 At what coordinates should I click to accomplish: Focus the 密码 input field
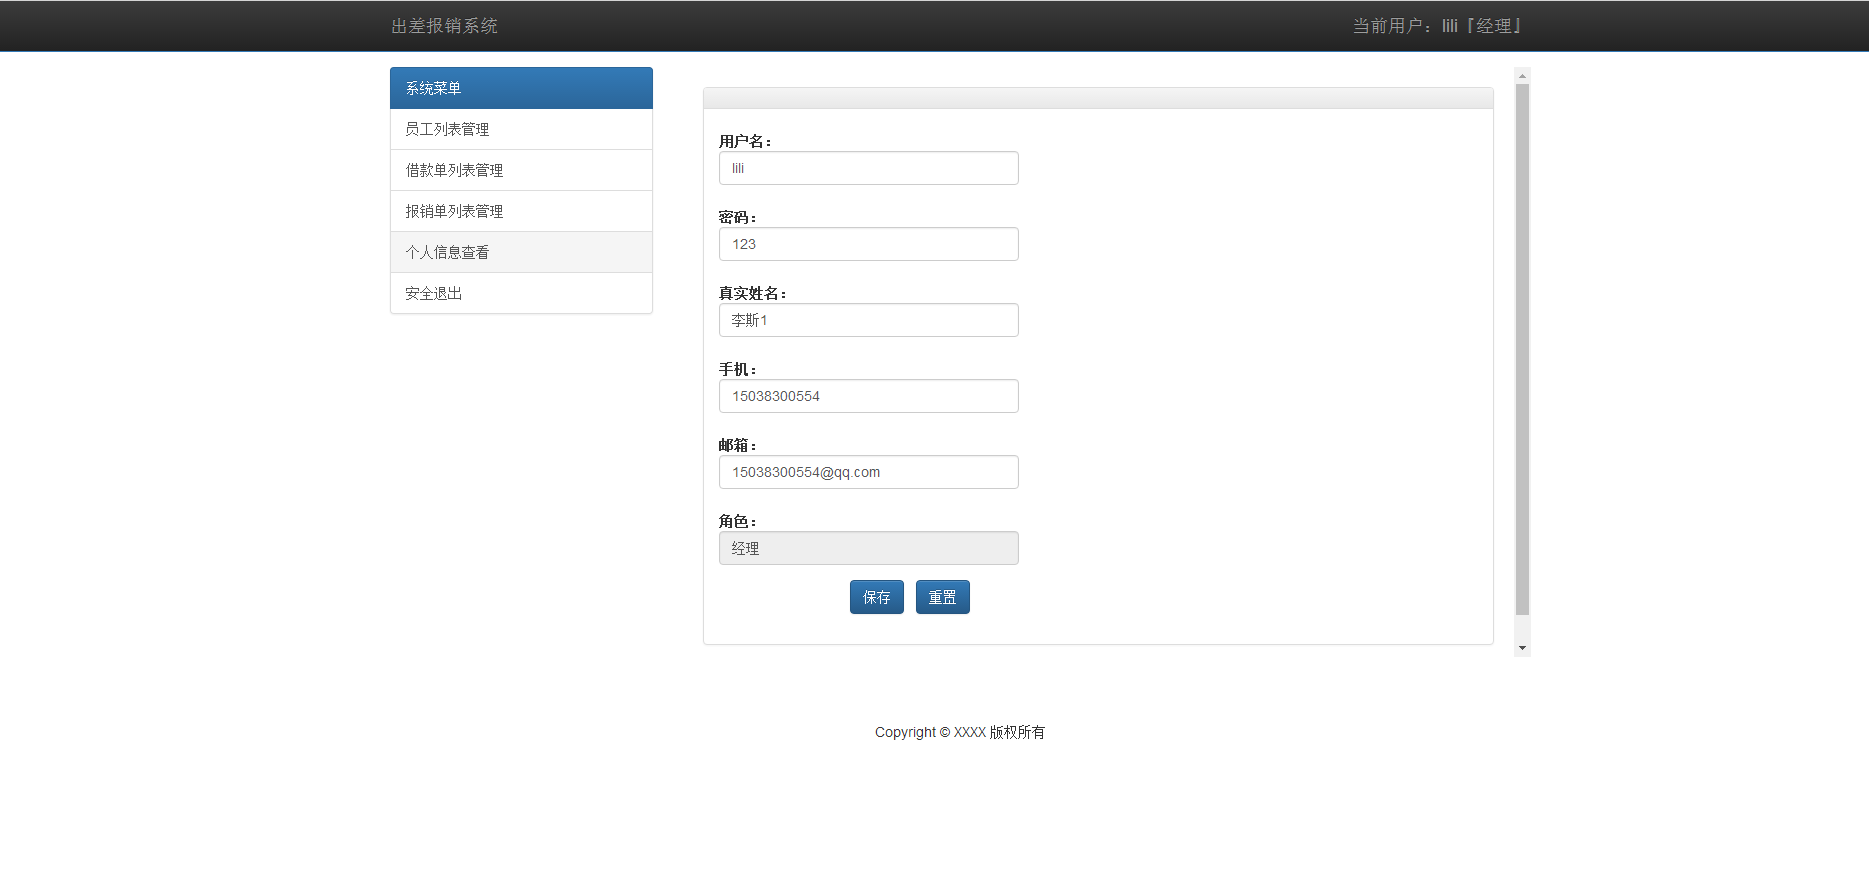click(869, 244)
